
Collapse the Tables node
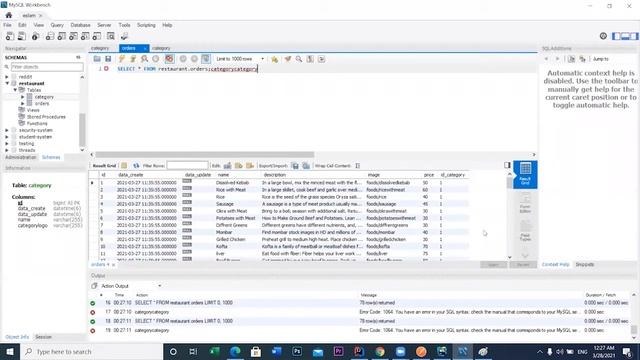(15, 90)
